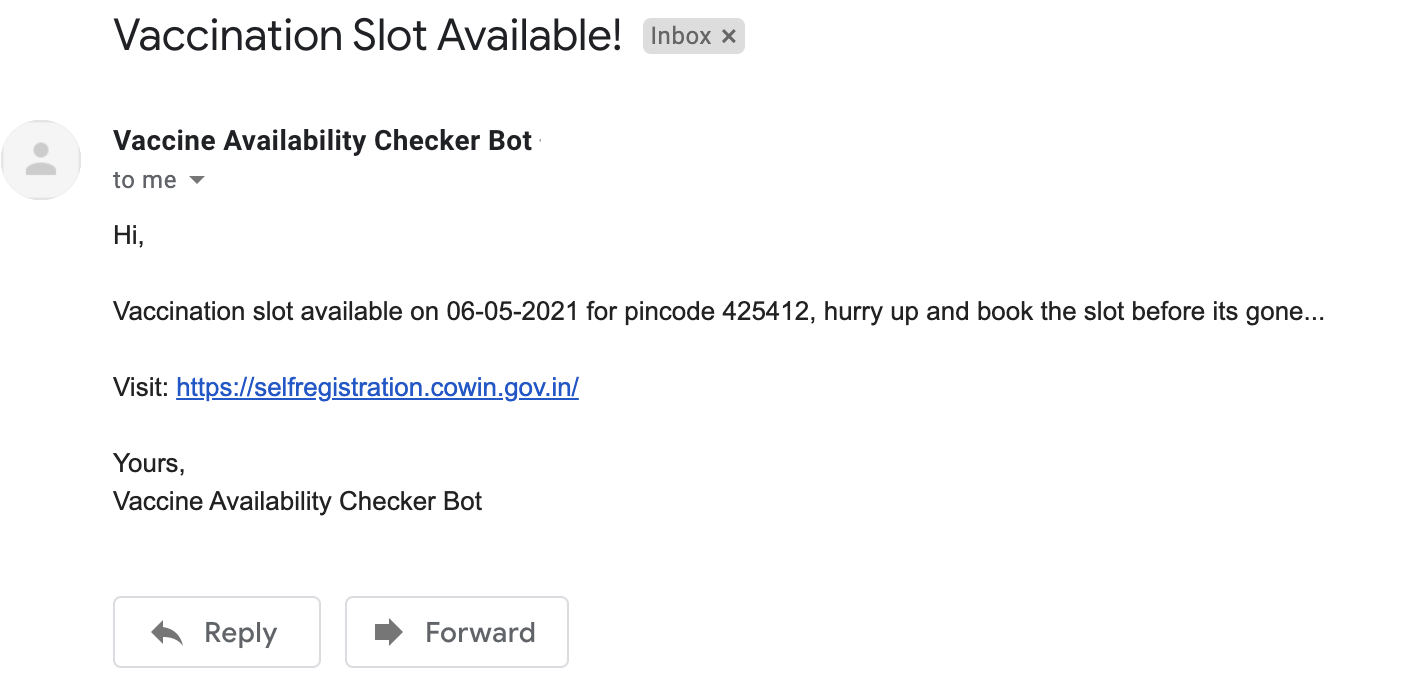Viewport: 1408px width, 700px height.
Task: Expand recipient details arrow beside 'to me'
Action: coord(197,180)
